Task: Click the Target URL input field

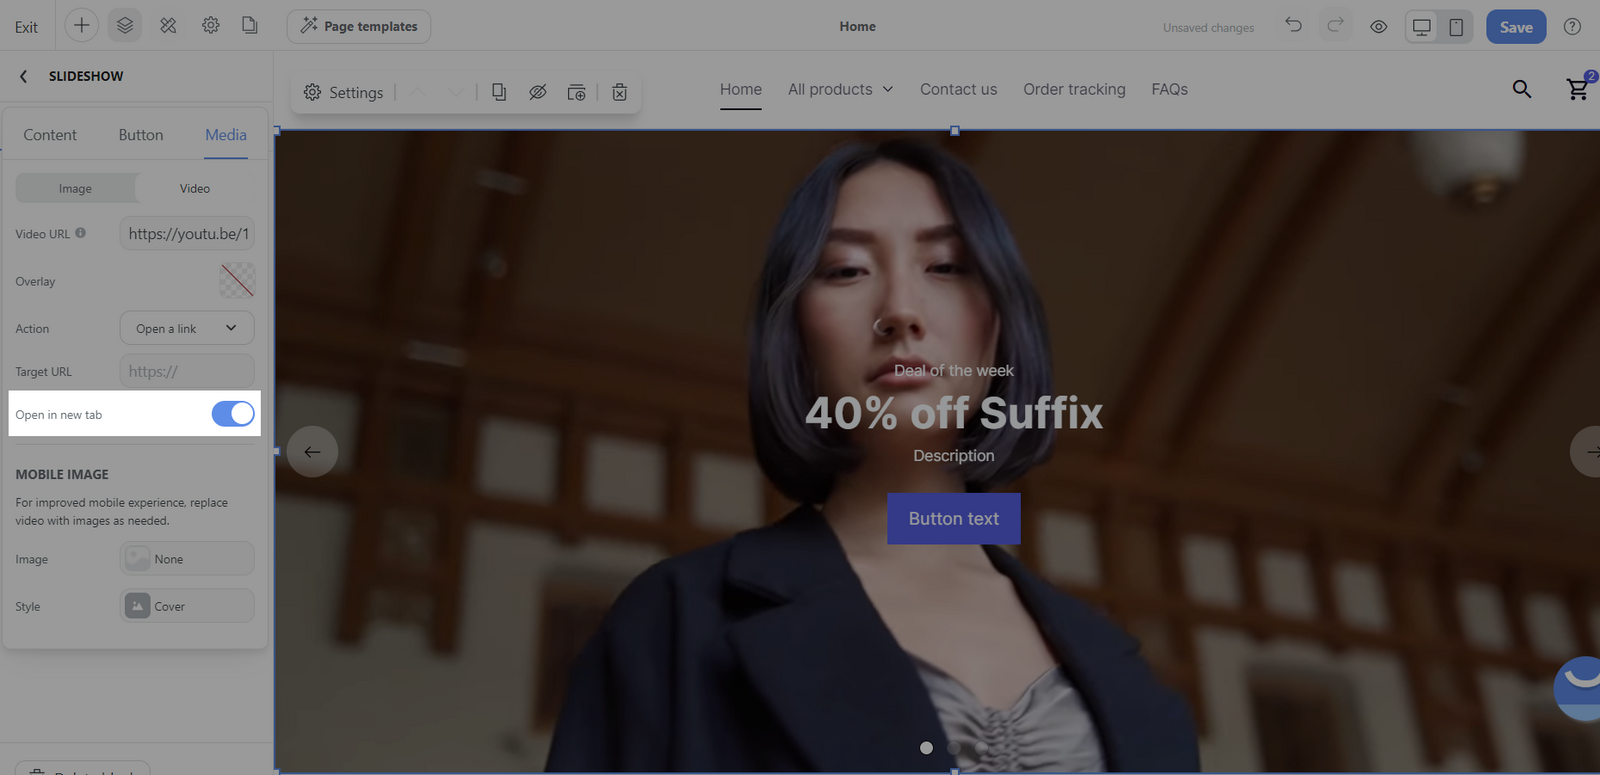Action: click(187, 371)
